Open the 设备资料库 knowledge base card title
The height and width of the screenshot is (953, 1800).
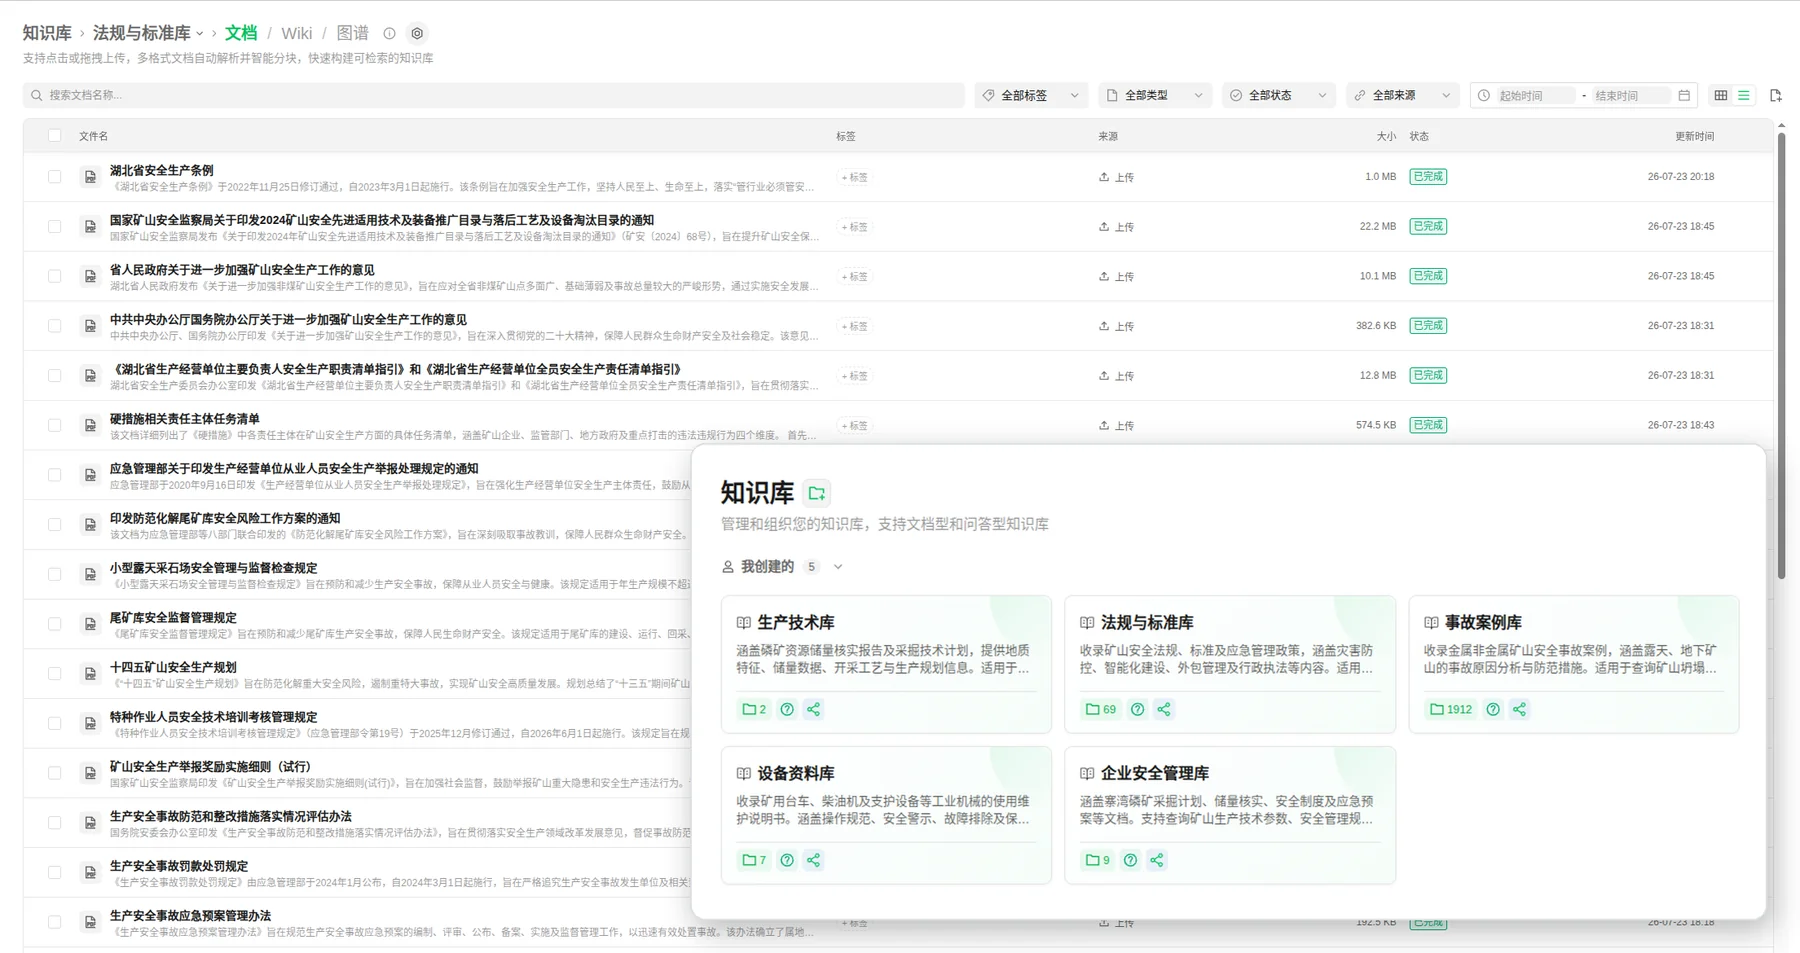[796, 773]
